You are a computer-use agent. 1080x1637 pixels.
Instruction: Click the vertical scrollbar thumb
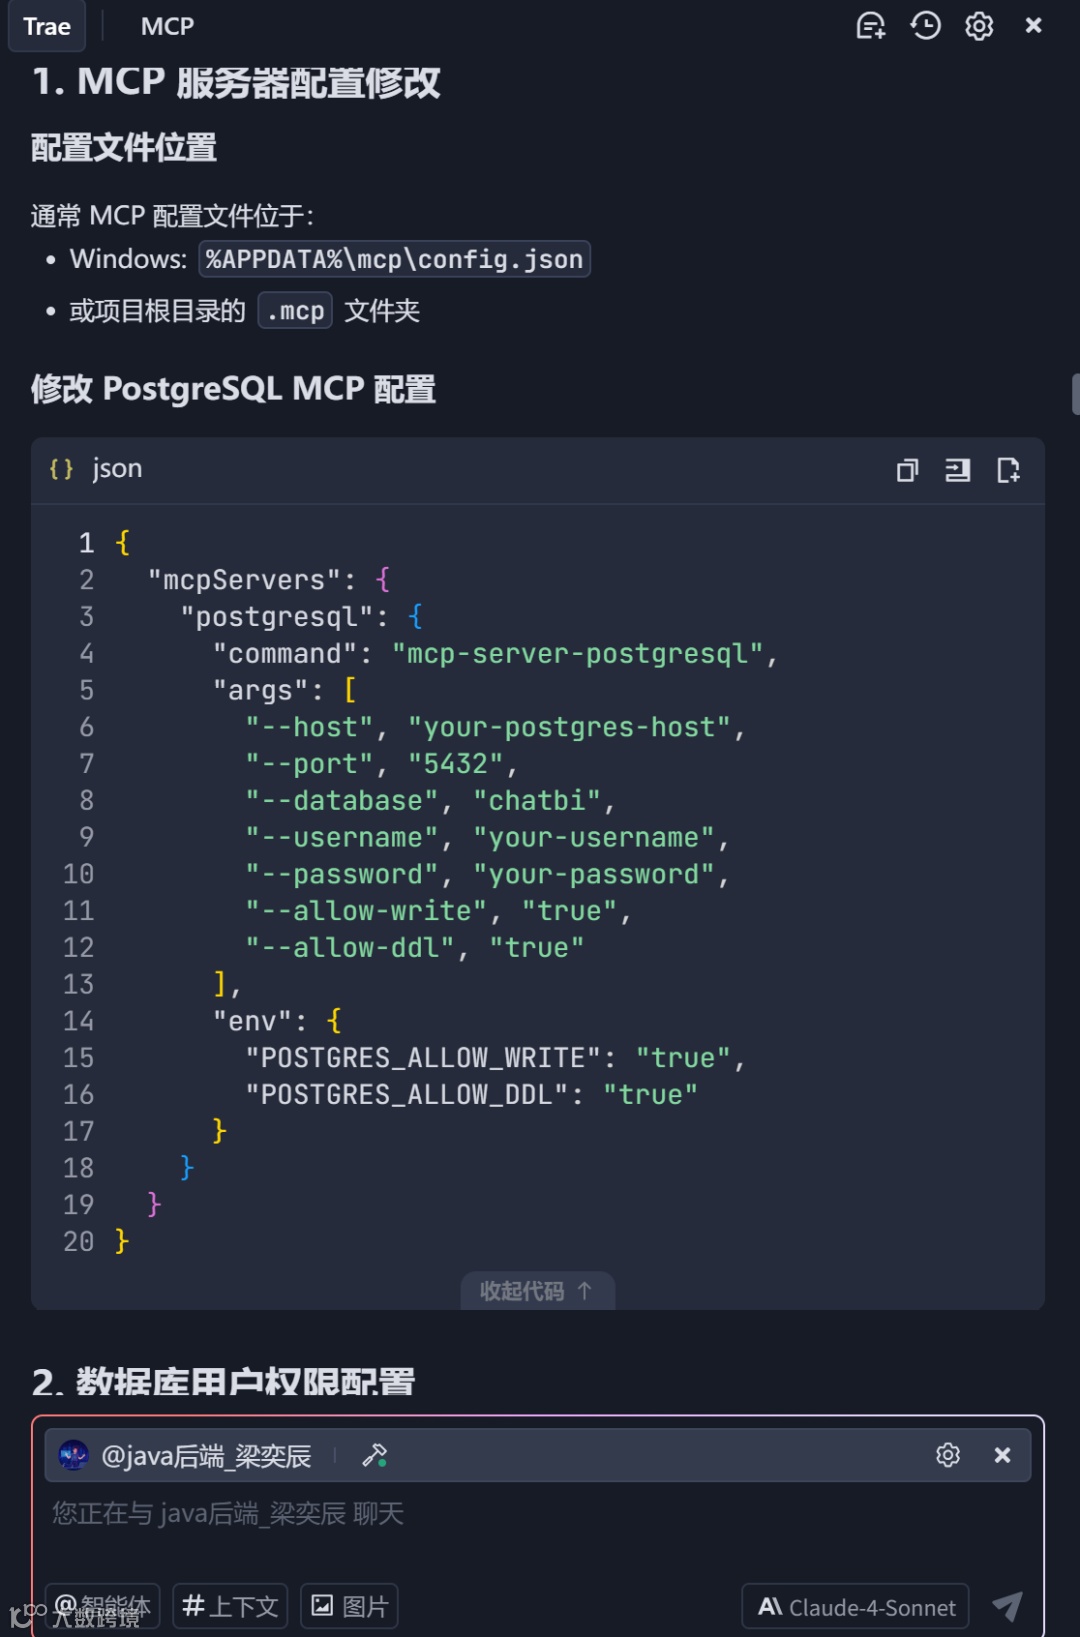pyautogui.click(x=1075, y=394)
